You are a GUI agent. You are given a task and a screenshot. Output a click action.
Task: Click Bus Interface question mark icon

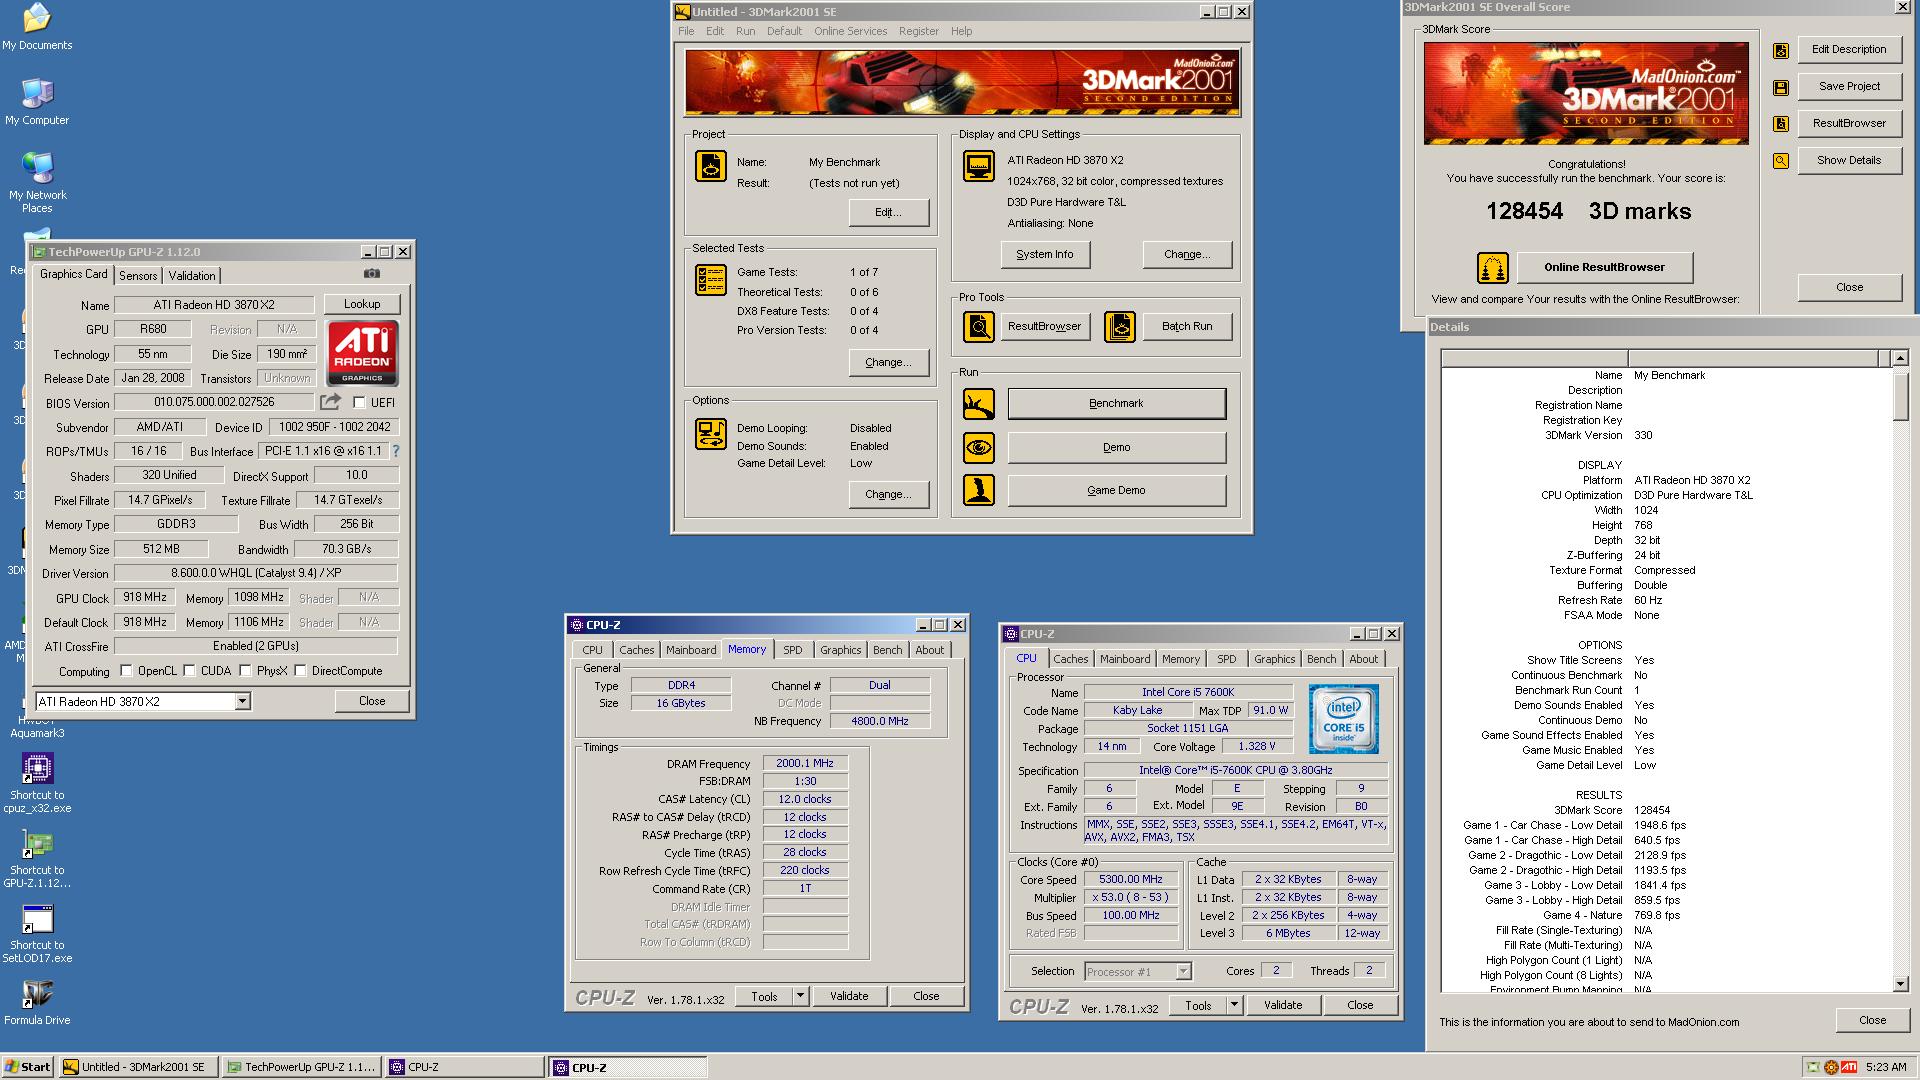click(x=396, y=451)
